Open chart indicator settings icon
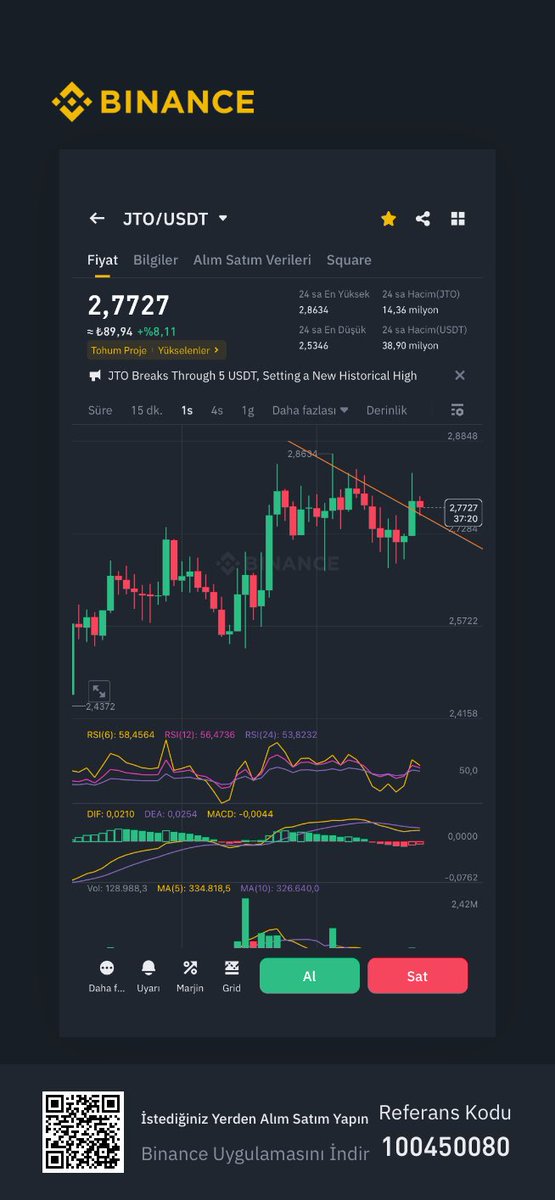The image size is (555, 1200). tap(457, 410)
